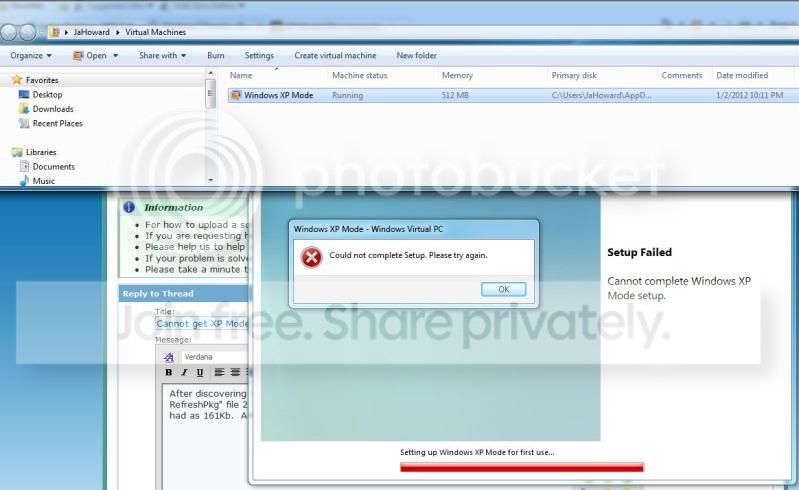Click inside the forum message text area
799x490 pixels.
[x=207, y=438]
